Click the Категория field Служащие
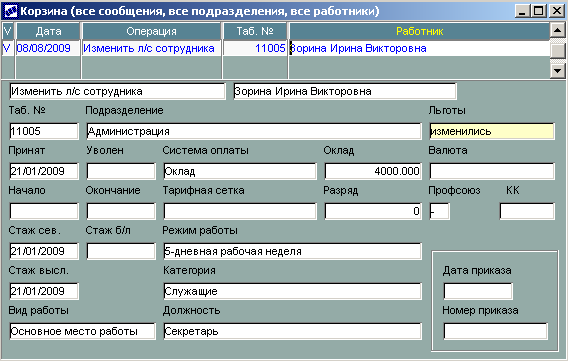The width and height of the screenshot is (568, 361). pos(292,291)
